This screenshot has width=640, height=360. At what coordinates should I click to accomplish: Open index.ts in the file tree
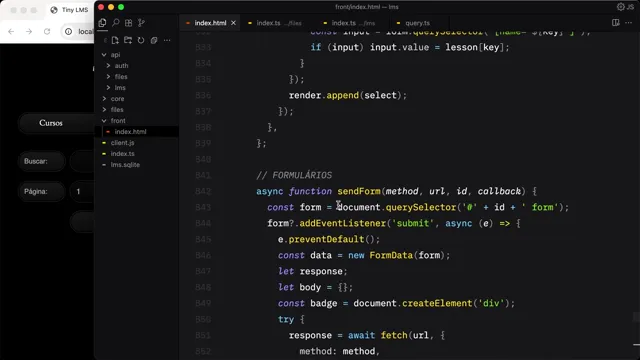point(122,153)
